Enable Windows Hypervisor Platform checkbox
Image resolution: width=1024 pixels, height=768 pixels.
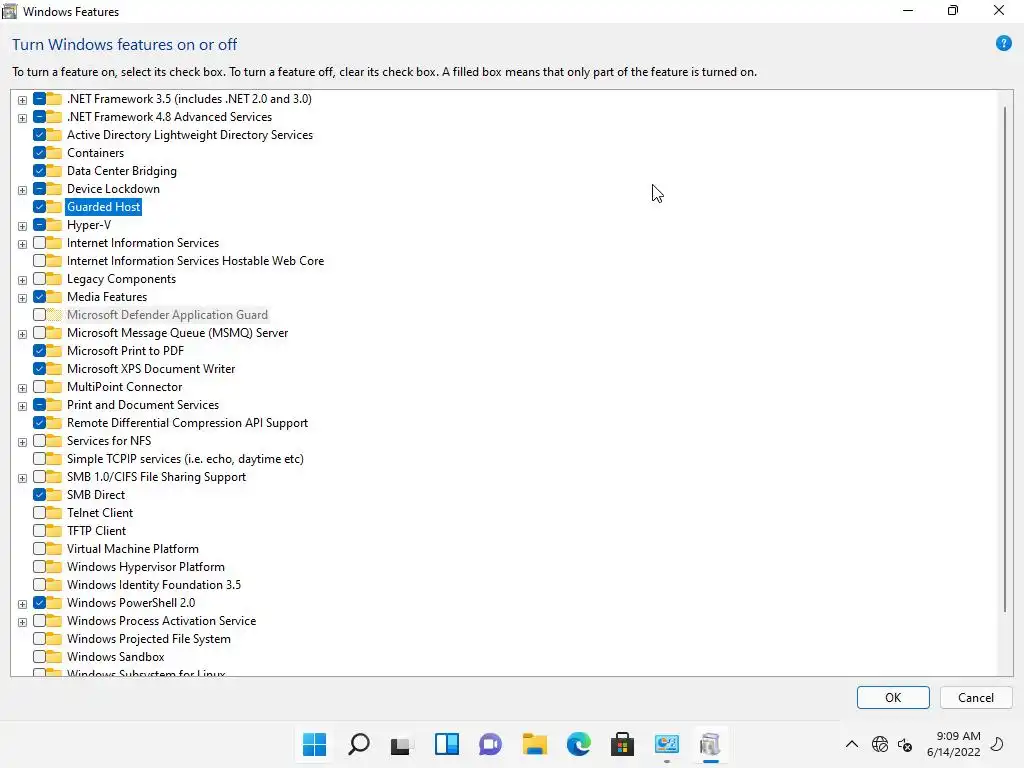(39, 566)
